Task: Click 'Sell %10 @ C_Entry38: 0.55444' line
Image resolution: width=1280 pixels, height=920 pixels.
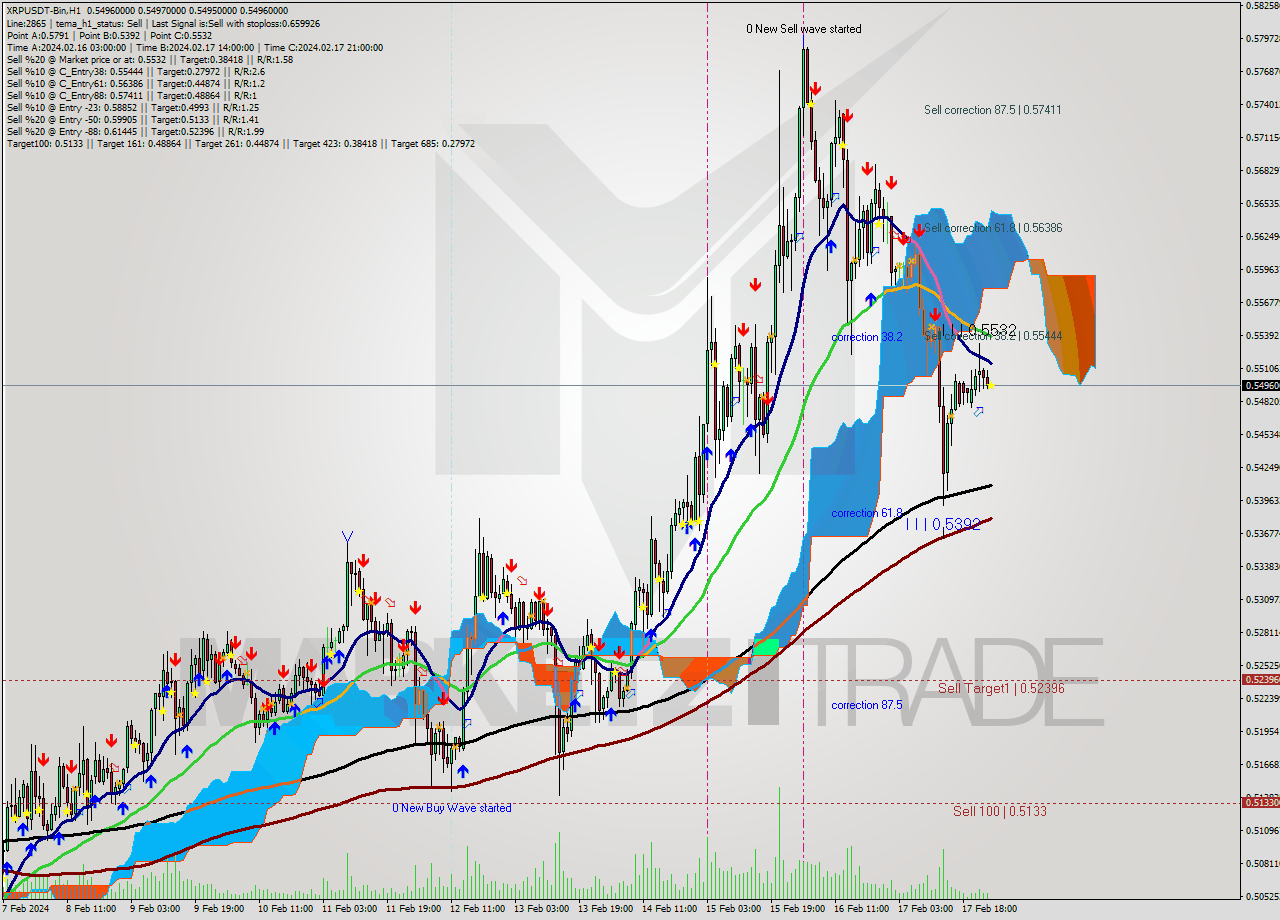Action: tap(135, 71)
